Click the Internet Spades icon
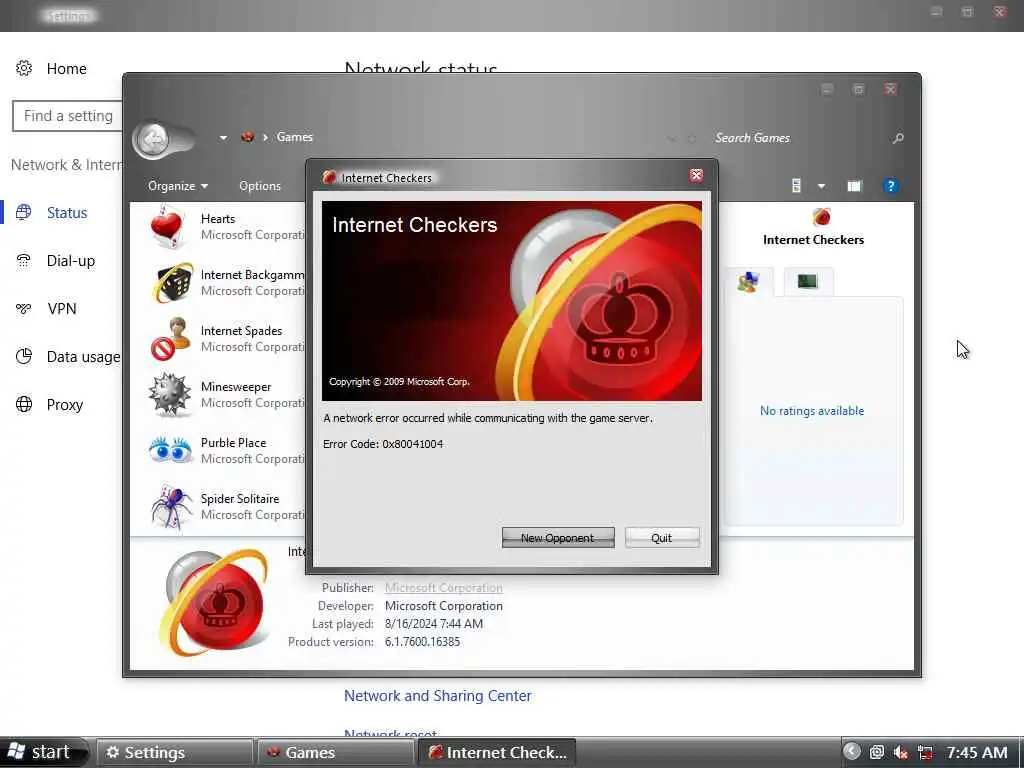The height and width of the screenshot is (768, 1024). click(170, 339)
